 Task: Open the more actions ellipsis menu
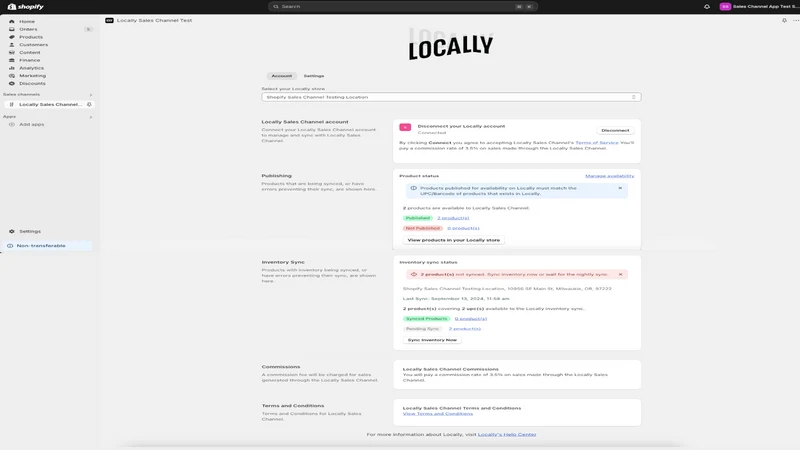(795, 20)
